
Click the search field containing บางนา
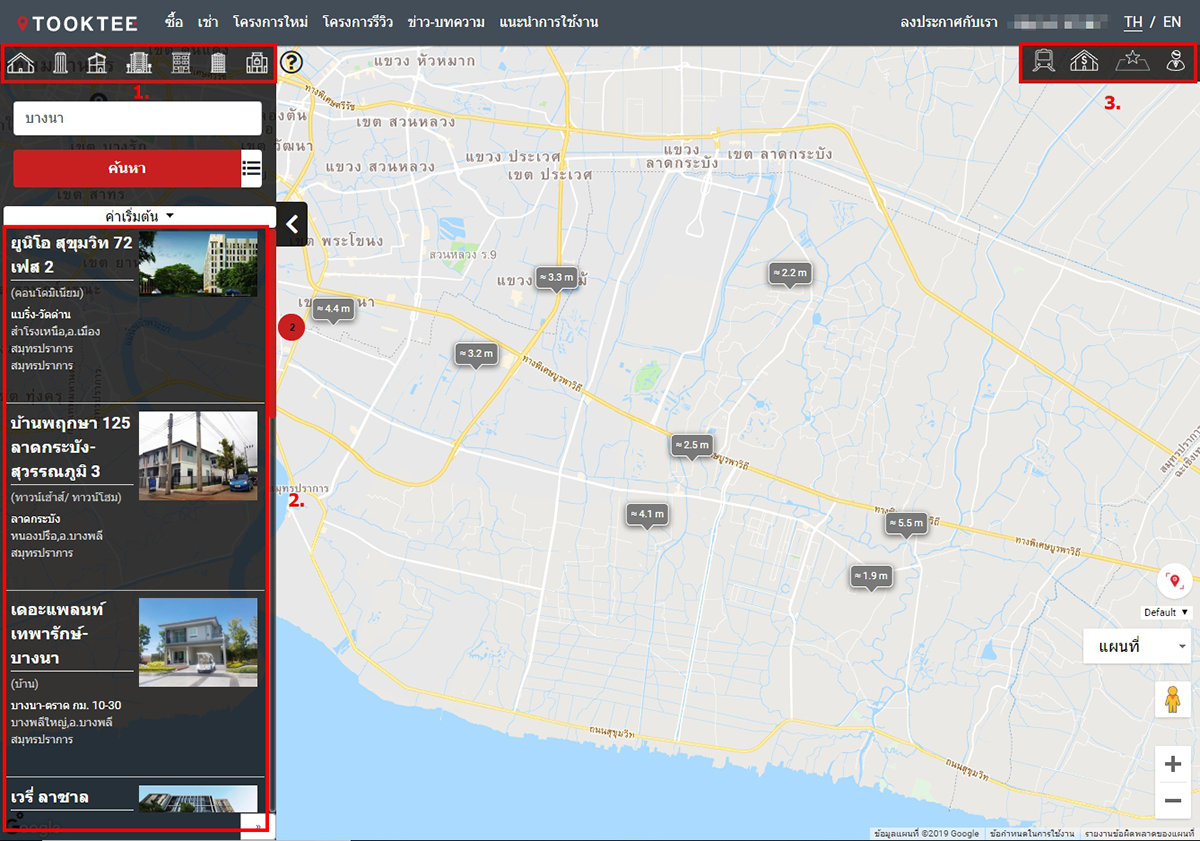click(137, 118)
